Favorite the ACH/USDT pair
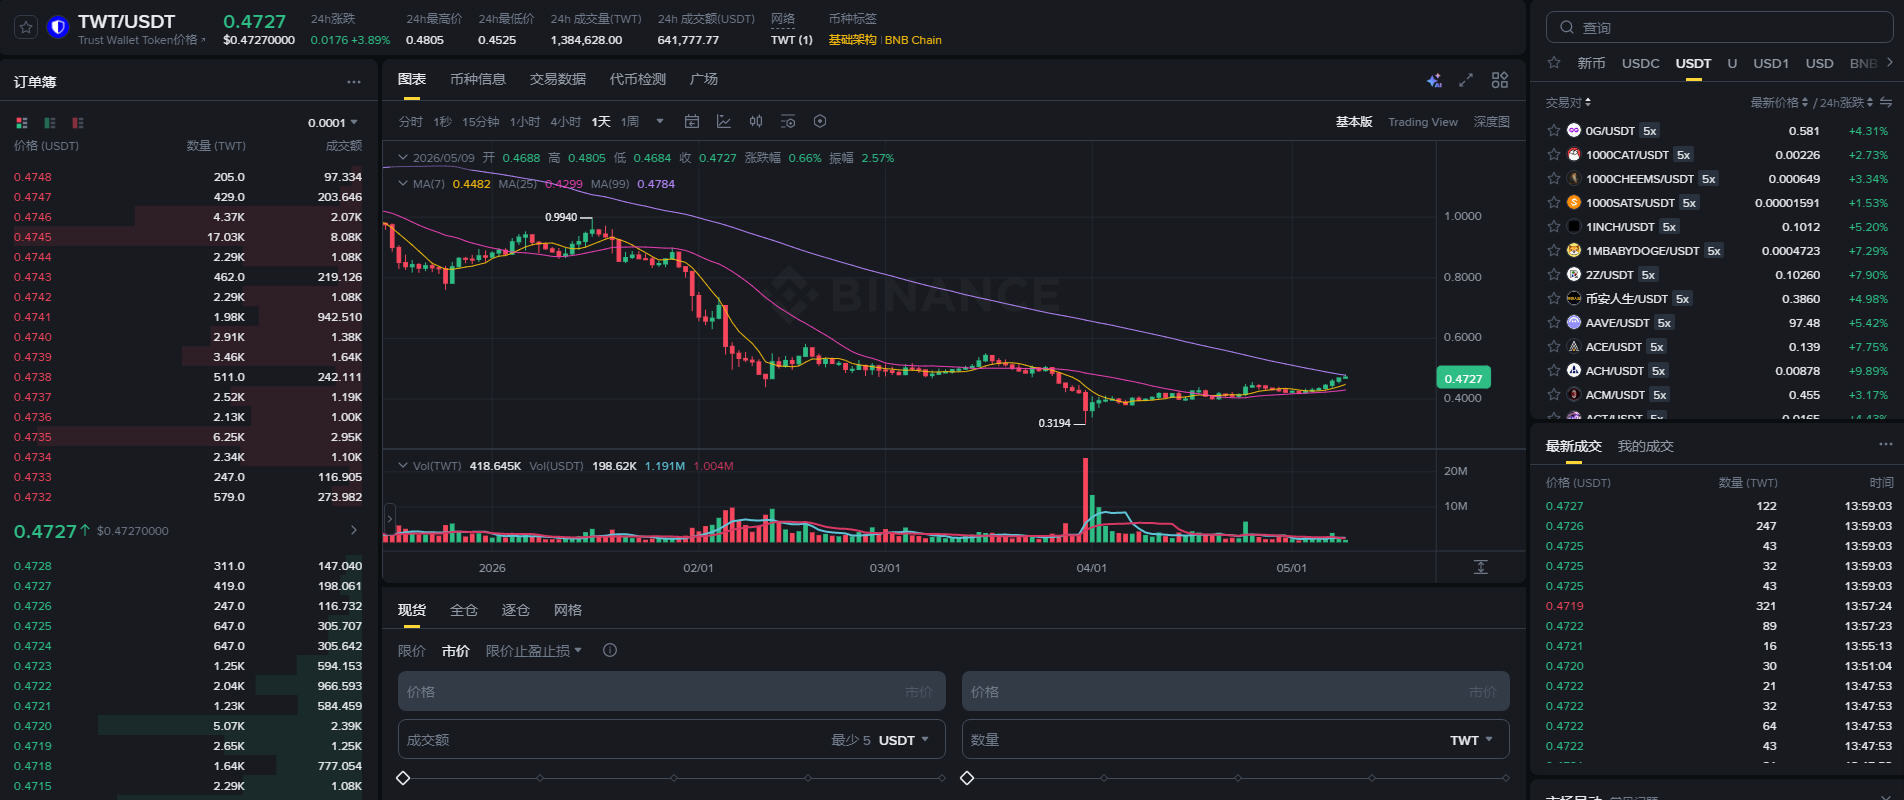This screenshot has width=1904, height=800. tap(1554, 371)
